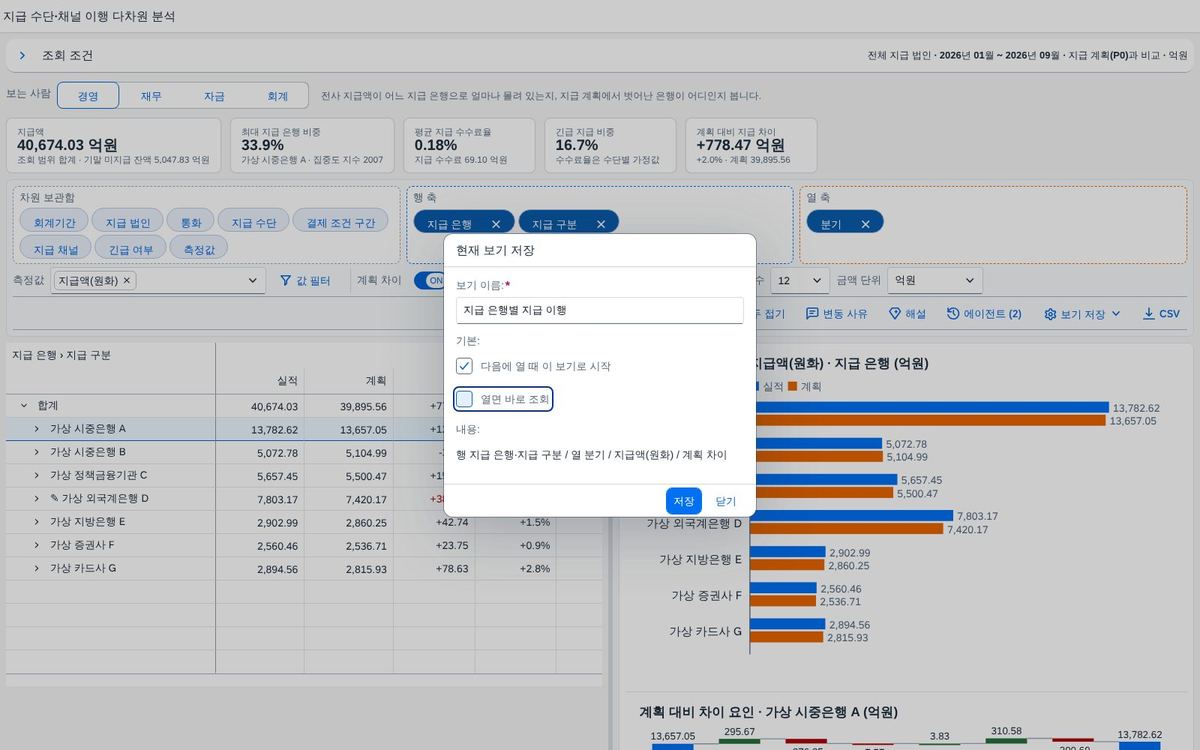
Task: Expand the 조회 조건 panel chevron
Action: [x=22, y=56]
